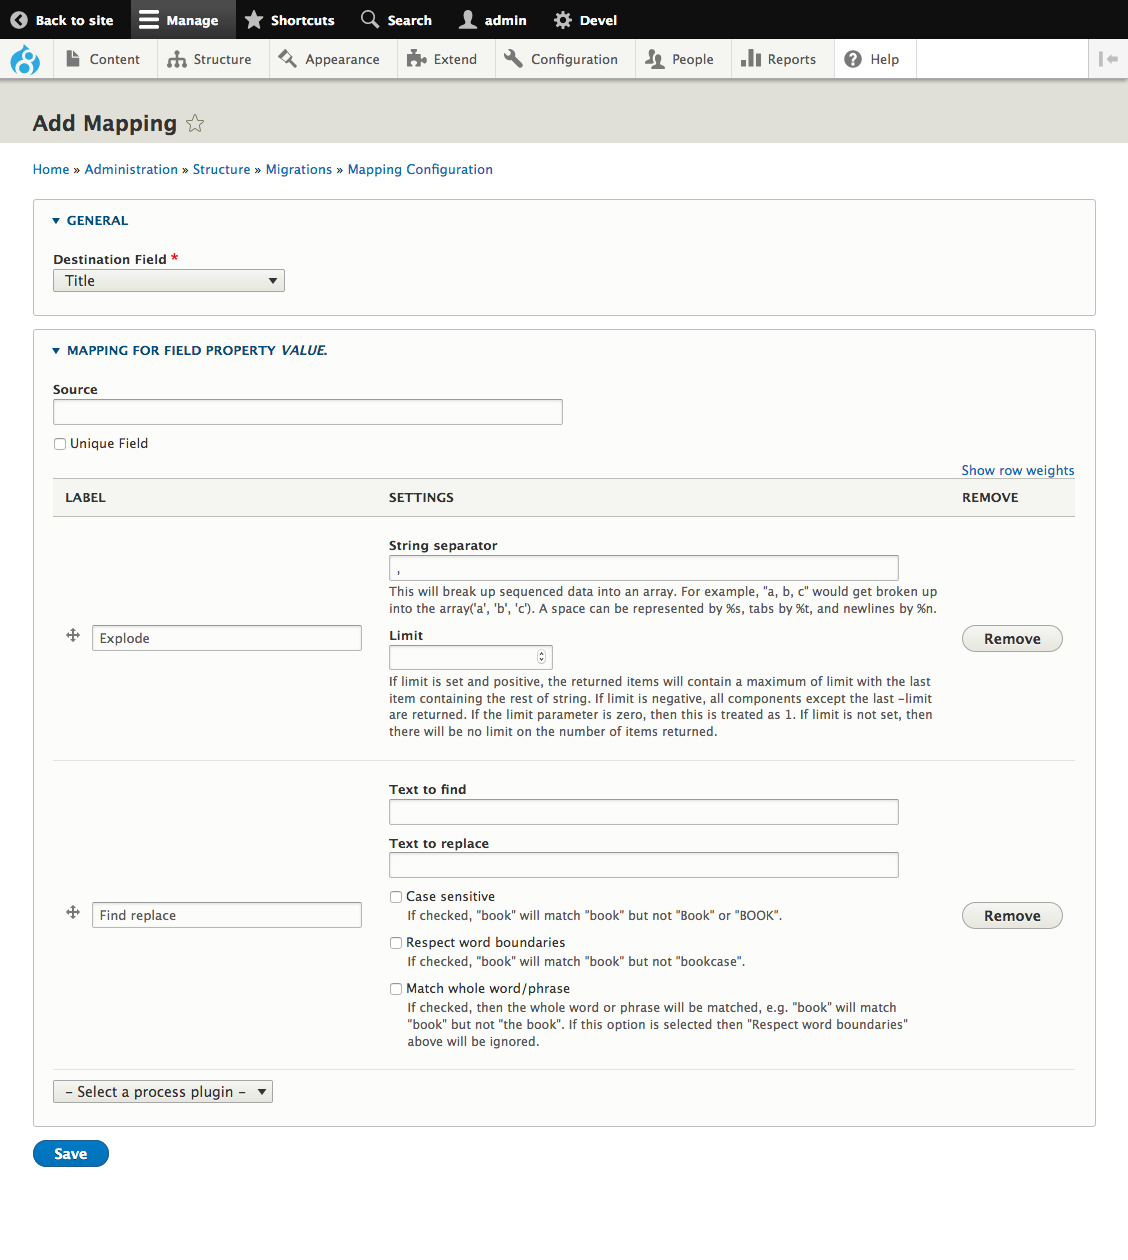Click the Druplicon logo icon

click(25, 58)
